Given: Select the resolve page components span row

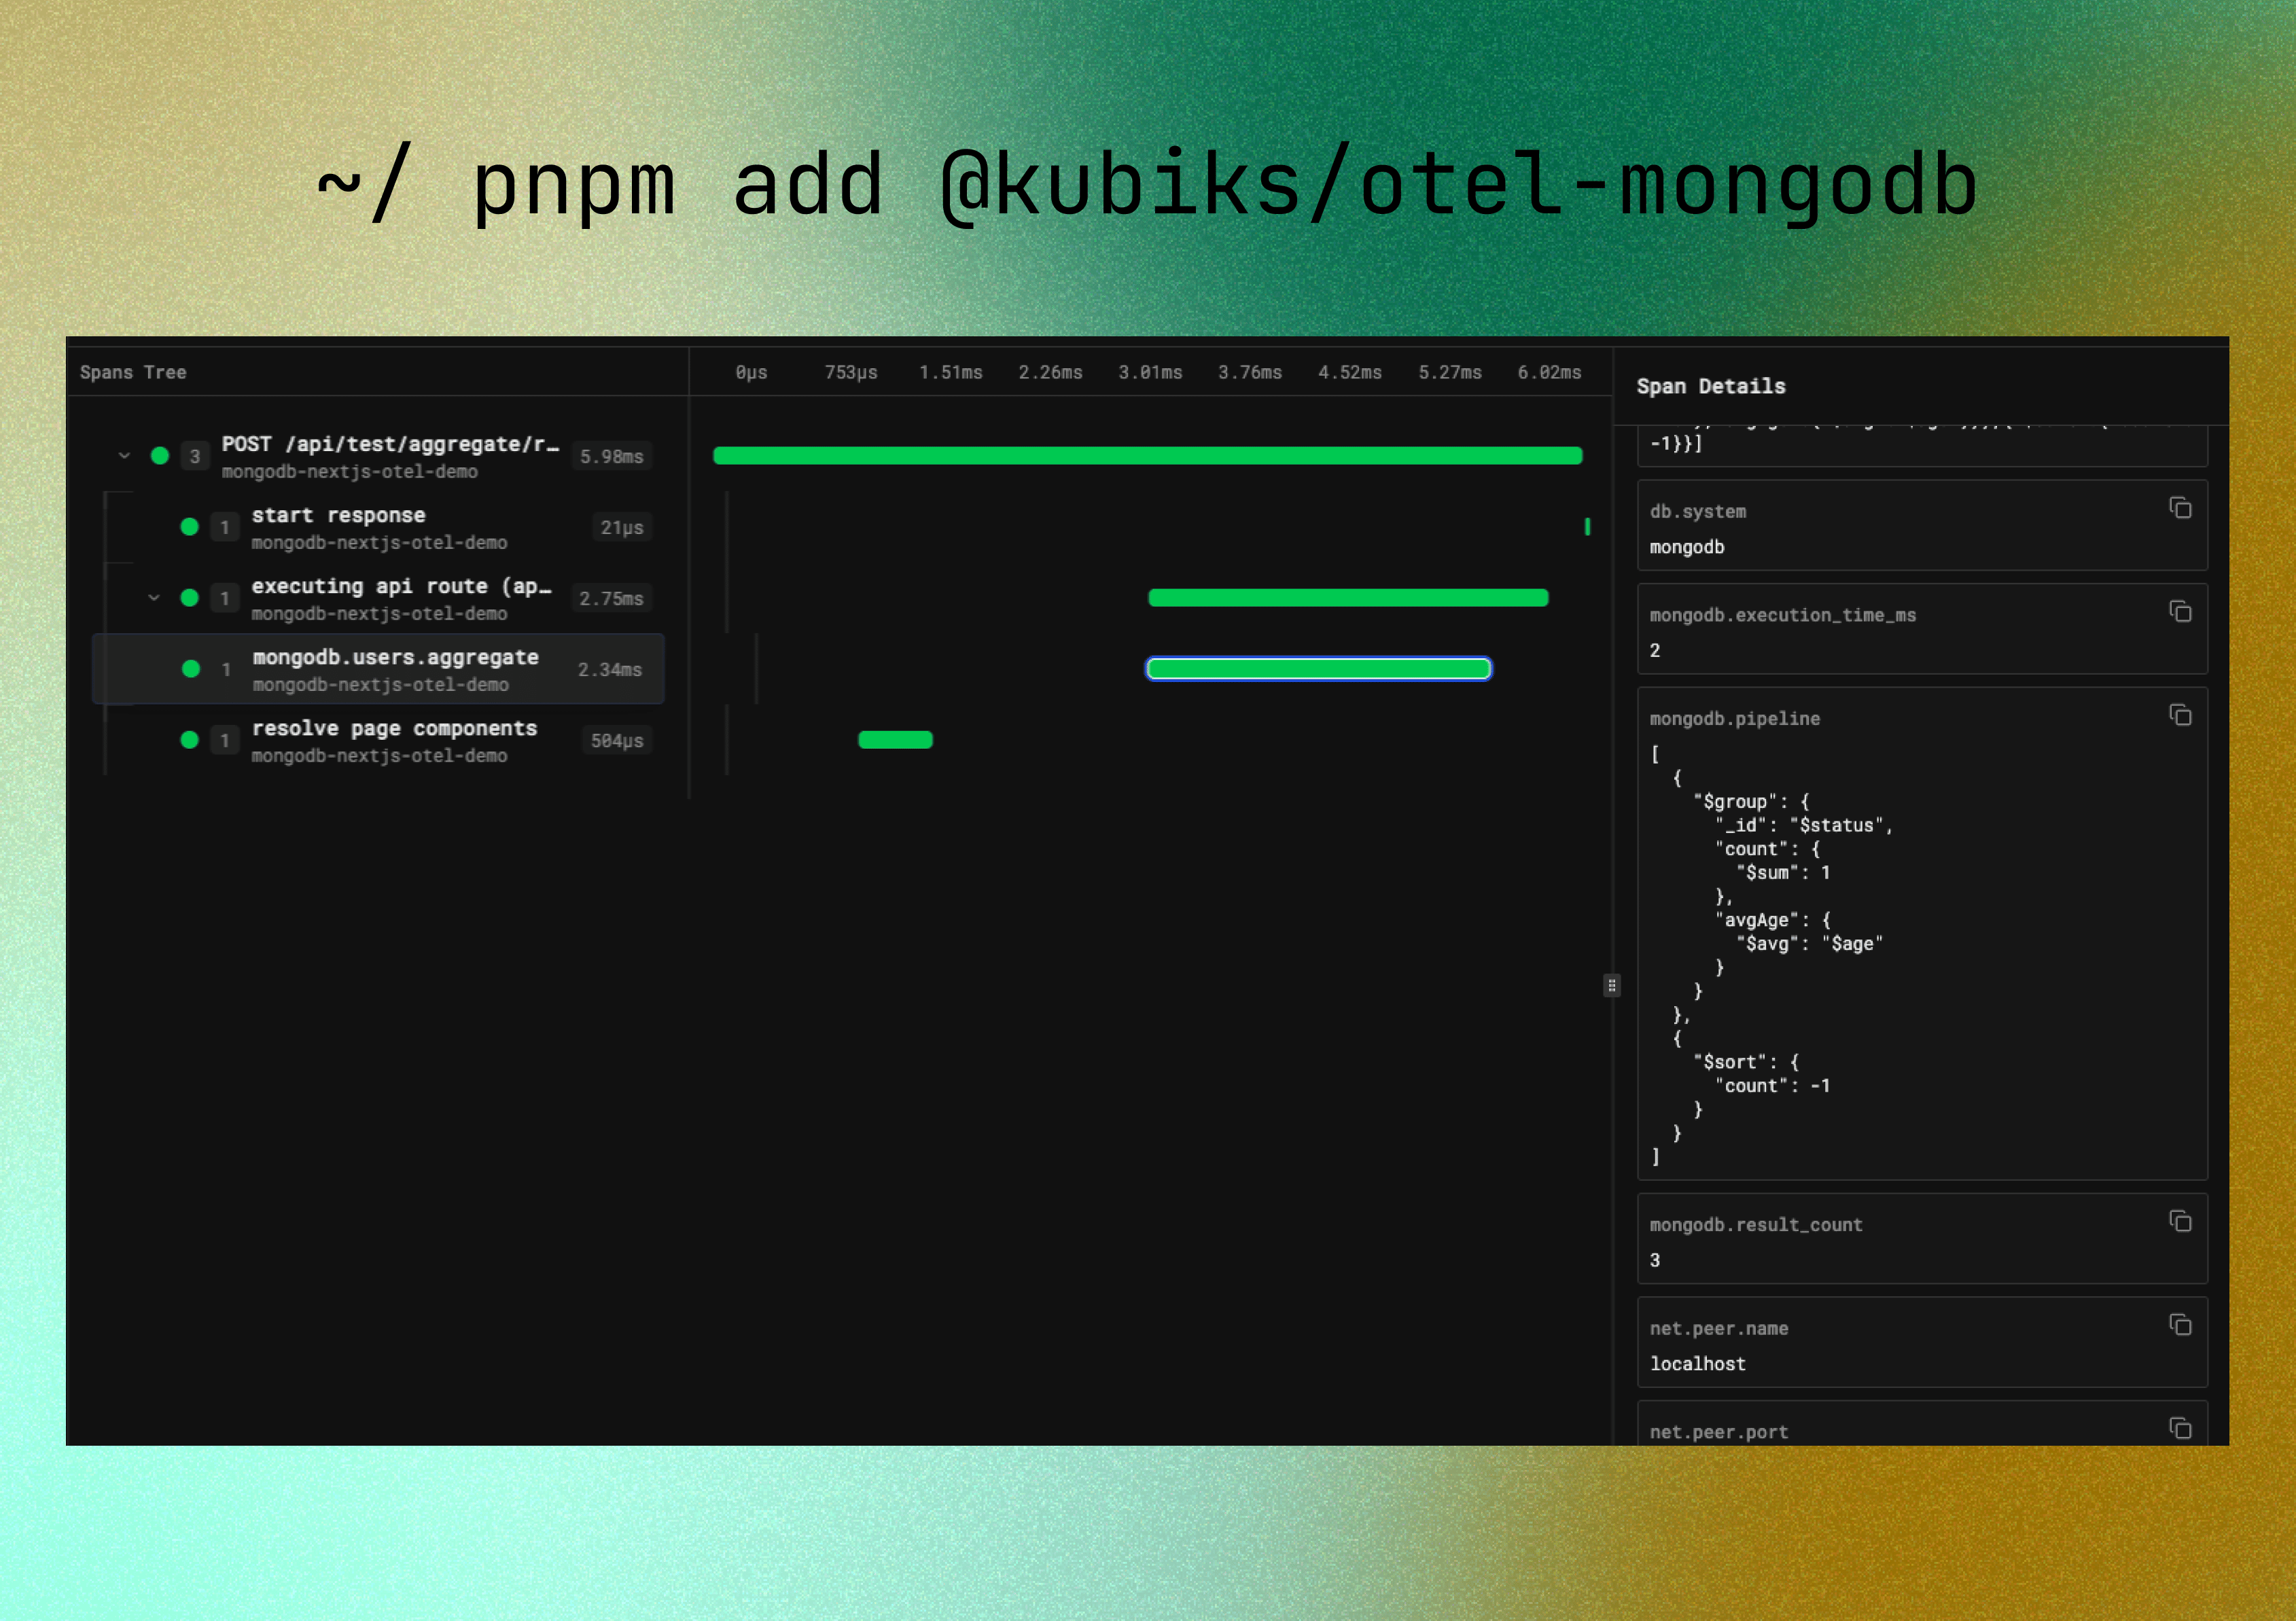Looking at the screenshot, I should pyautogui.click(x=378, y=740).
